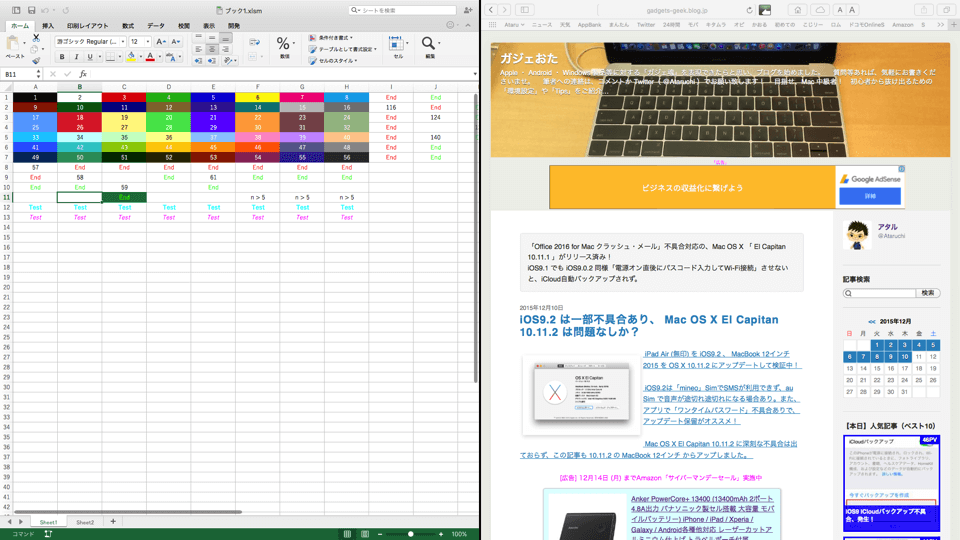The image size is (960, 540).
Task: Open the データ ribbon tab
Action: click(x=156, y=26)
